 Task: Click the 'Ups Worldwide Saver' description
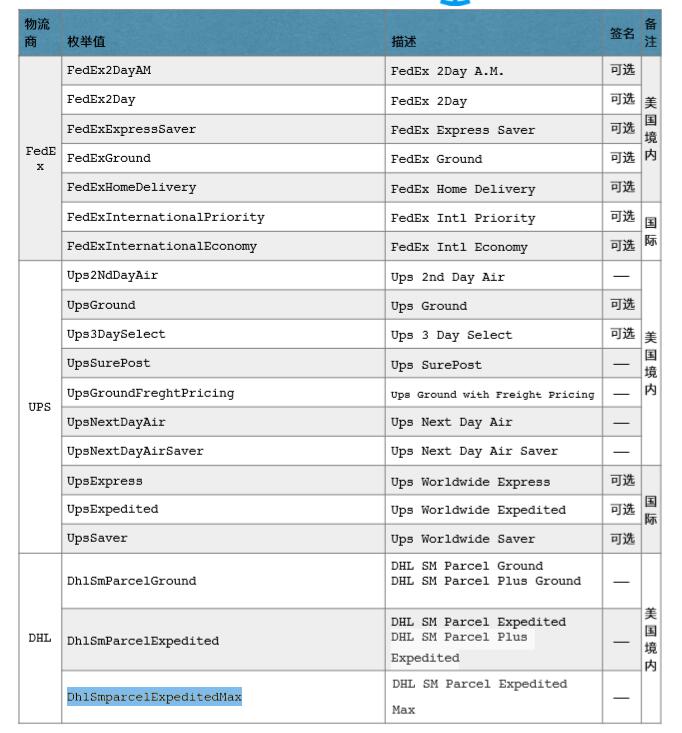(x=463, y=539)
